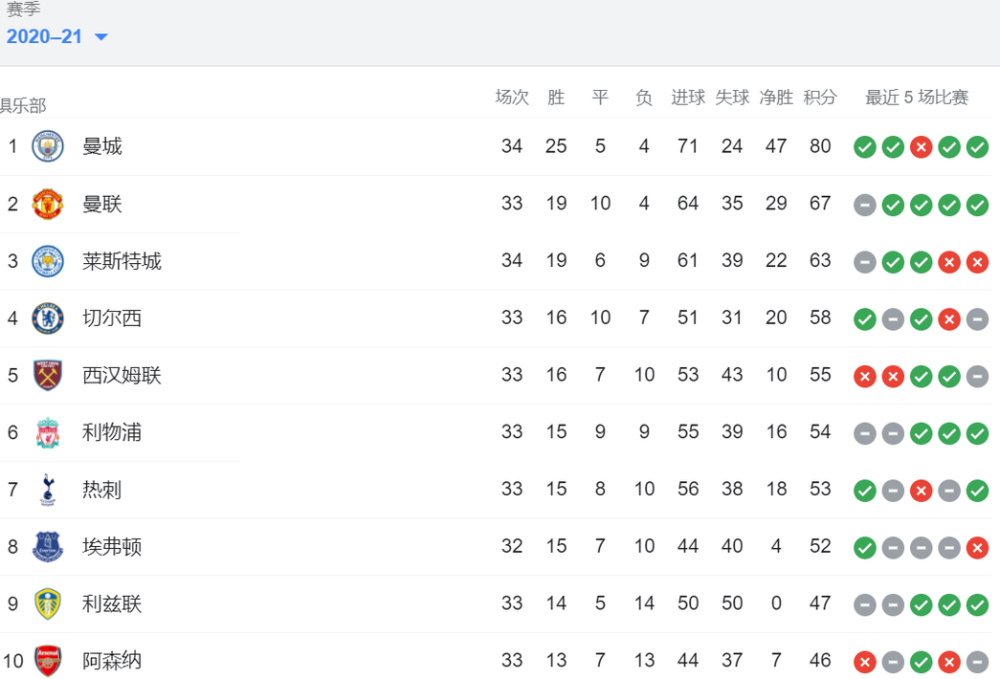Click the Liverpool club crest
Viewport: 1000px width, 679px height.
coord(48,432)
